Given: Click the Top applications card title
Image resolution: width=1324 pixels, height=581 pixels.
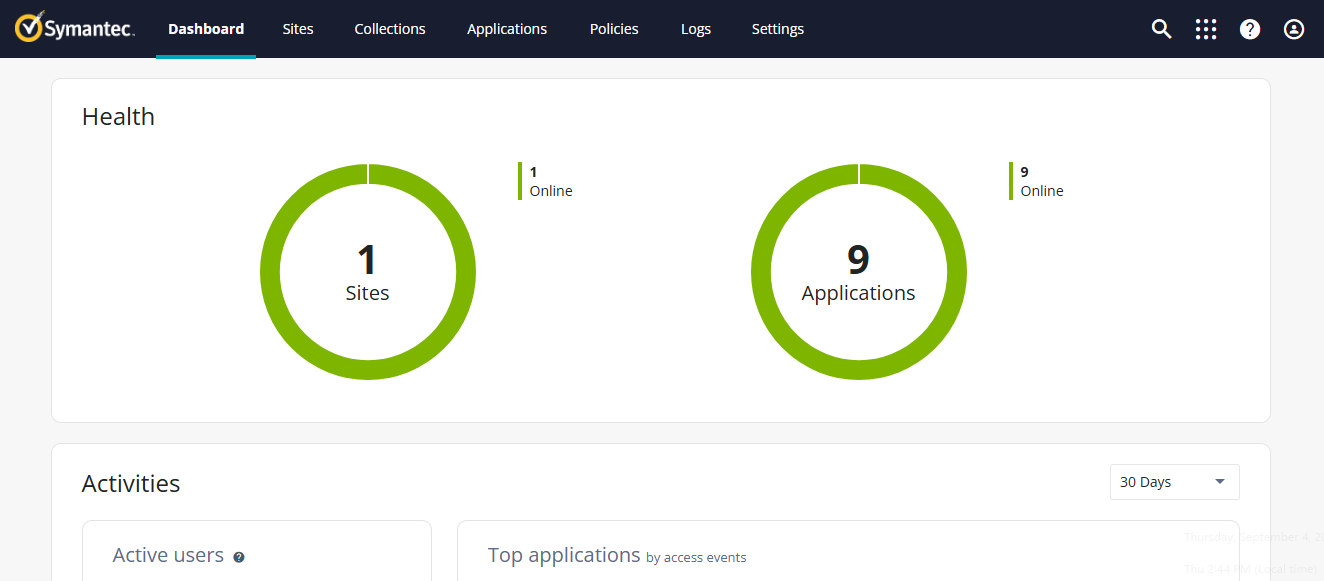Looking at the screenshot, I should [x=564, y=555].
